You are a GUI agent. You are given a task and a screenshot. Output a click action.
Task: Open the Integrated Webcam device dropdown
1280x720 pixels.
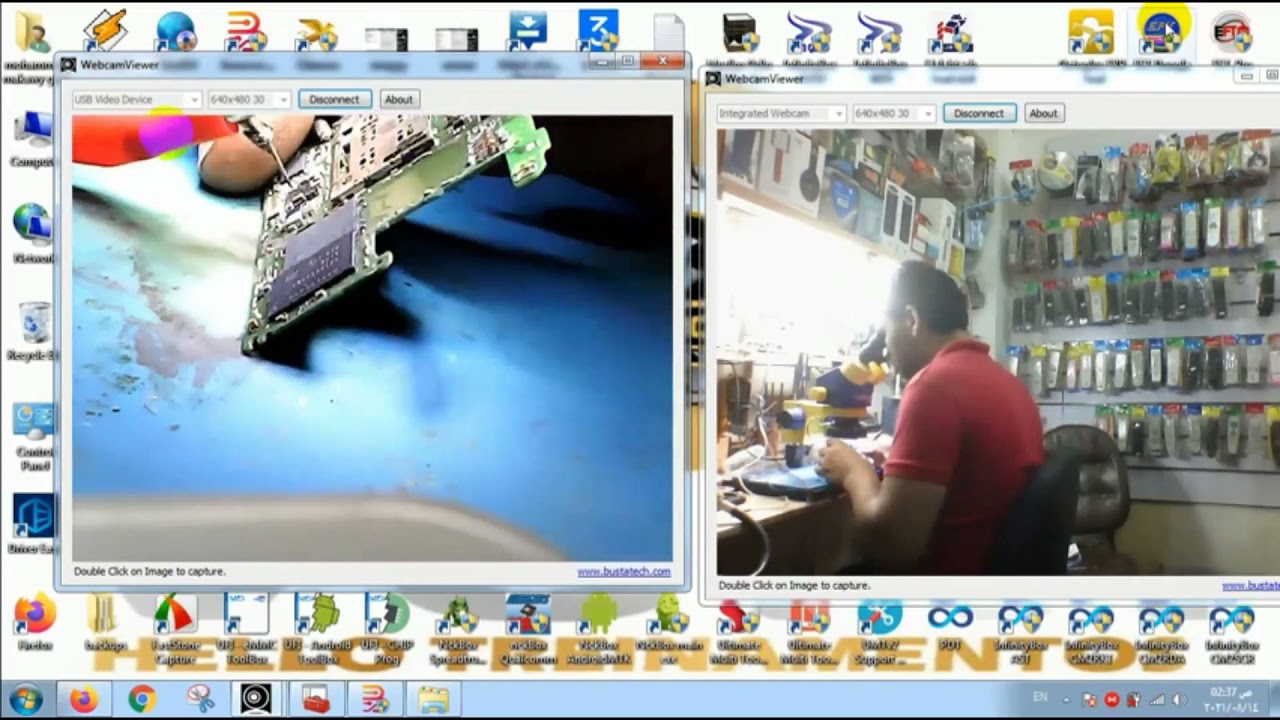(x=781, y=113)
